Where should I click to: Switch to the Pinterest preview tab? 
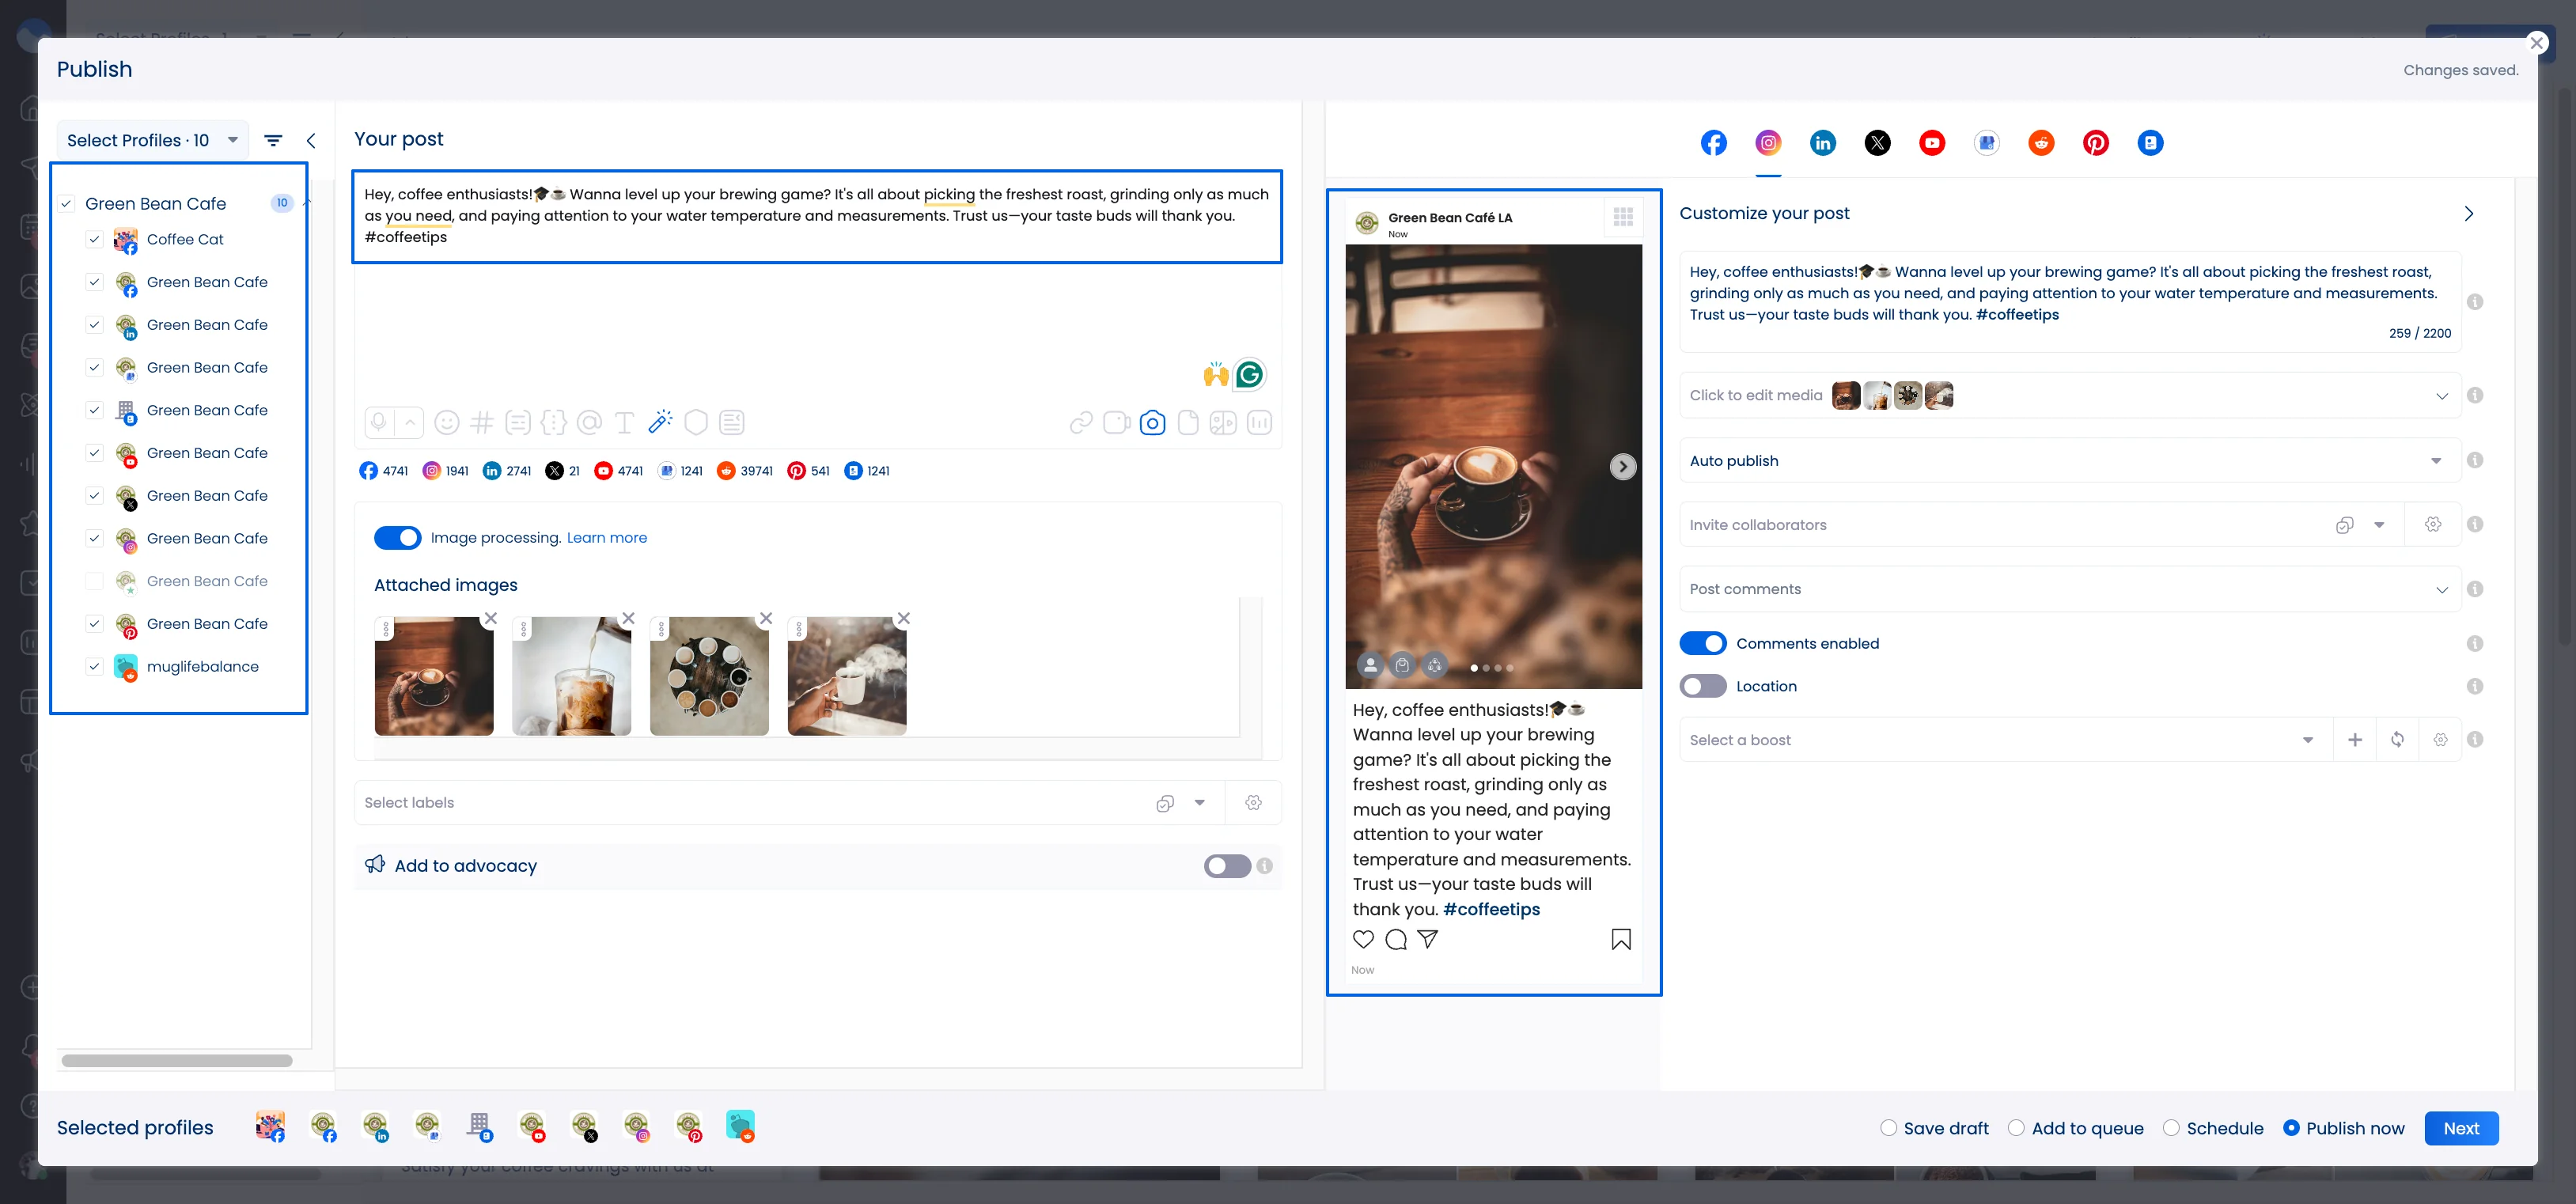[x=2095, y=143]
